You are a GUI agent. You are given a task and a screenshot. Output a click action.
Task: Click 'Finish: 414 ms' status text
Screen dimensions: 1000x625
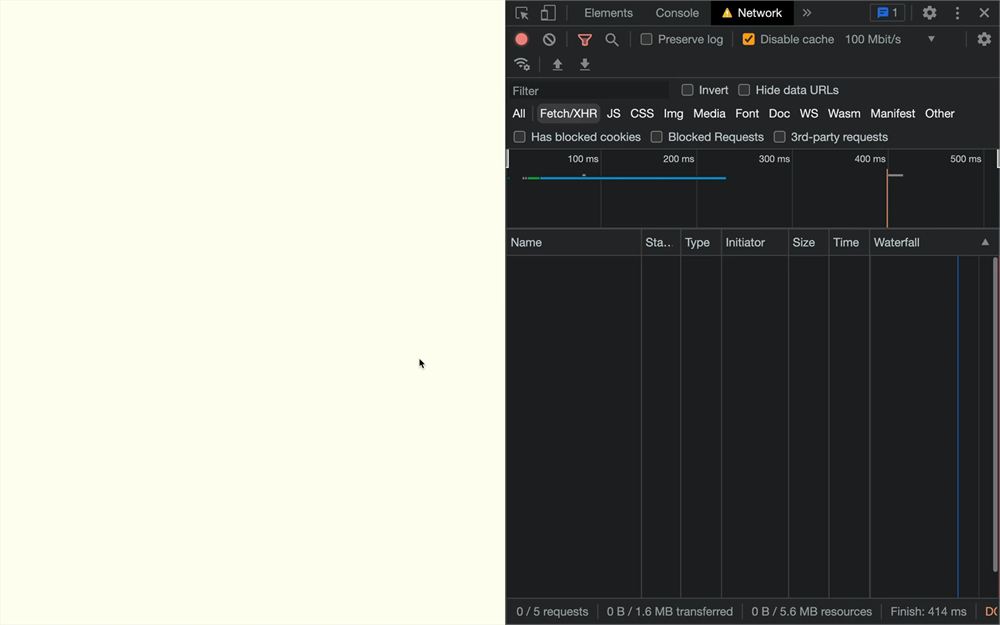929,612
